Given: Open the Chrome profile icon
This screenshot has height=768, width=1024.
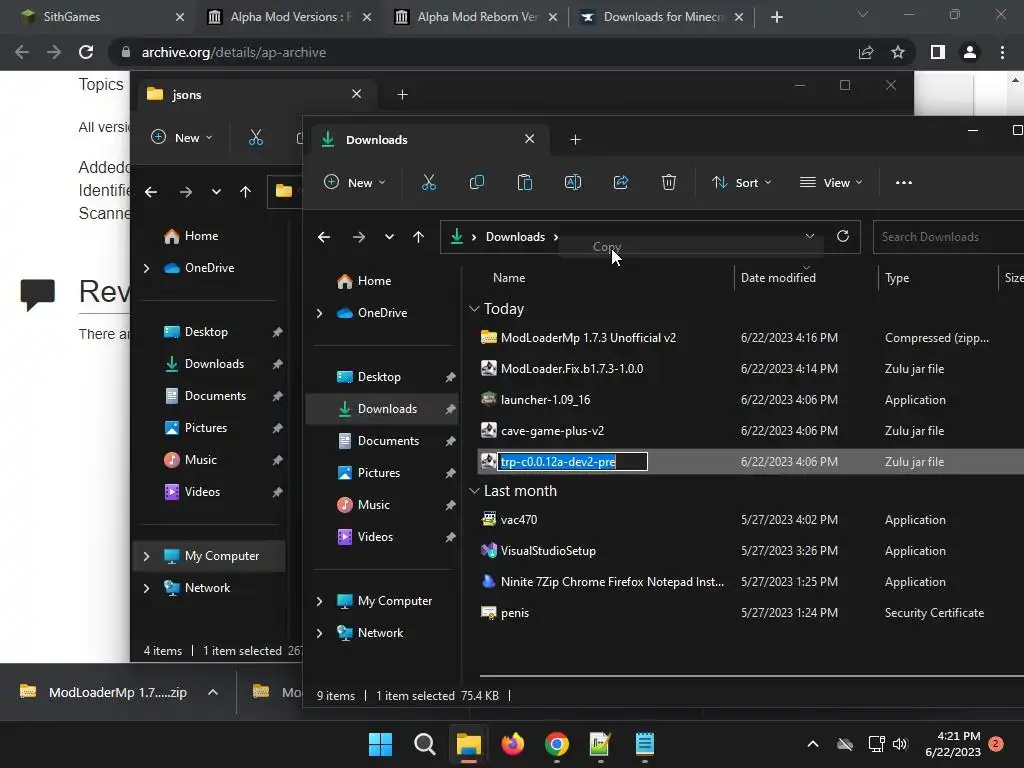Looking at the screenshot, I should coord(970,52).
